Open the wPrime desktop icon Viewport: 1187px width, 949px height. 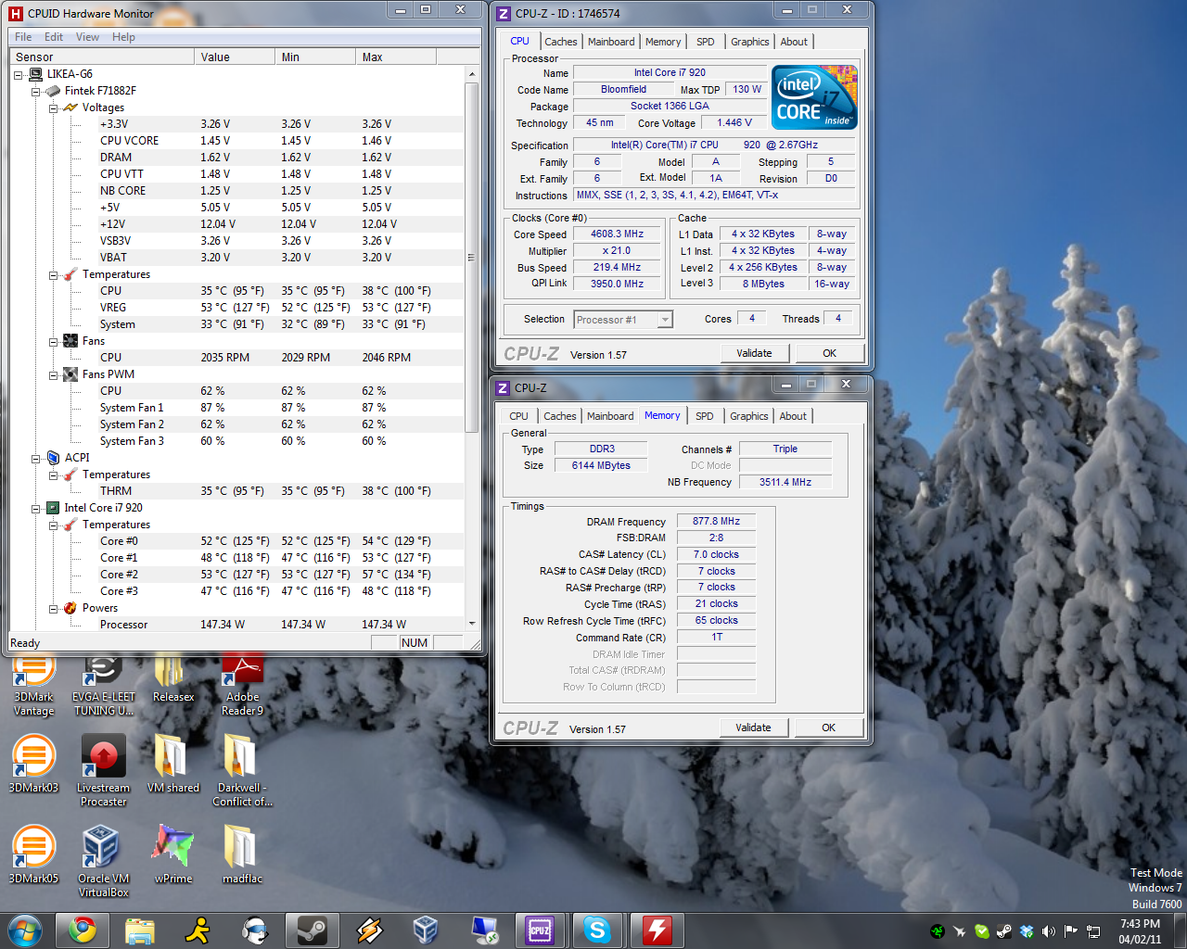click(x=173, y=855)
